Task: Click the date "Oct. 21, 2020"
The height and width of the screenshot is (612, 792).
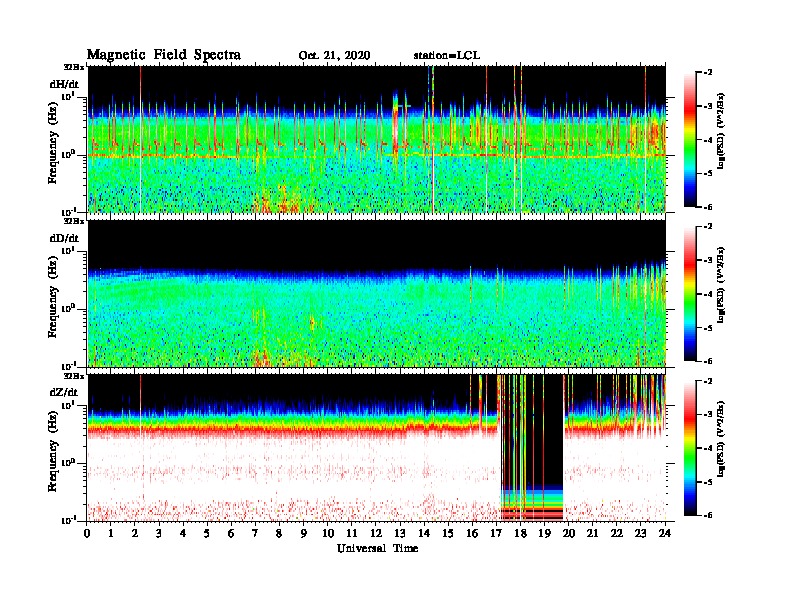Action: coord(334,56)
